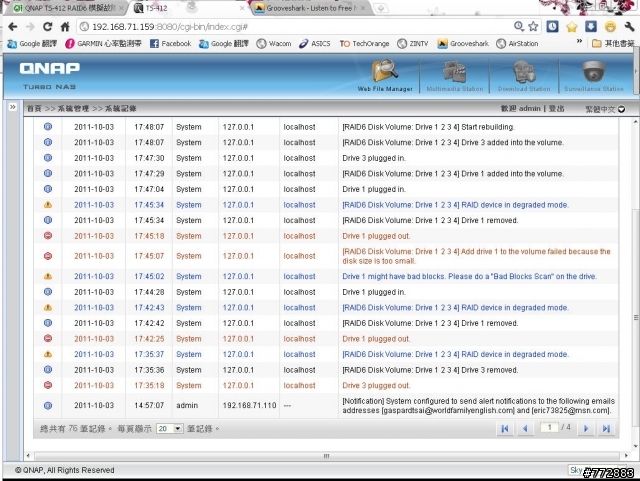Select the "Bad Blocks Scan" warning message
Viewport: 640px width, 481px height.
click(469, 276)
